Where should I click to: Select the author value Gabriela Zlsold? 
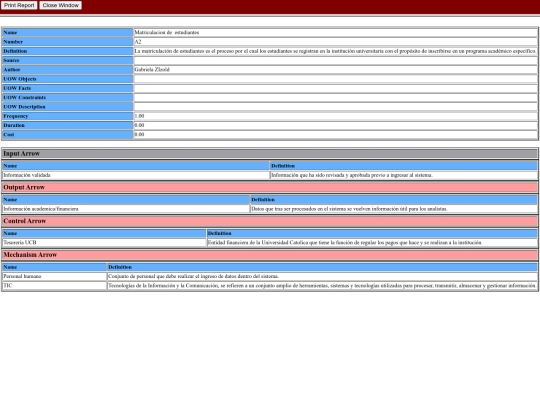pos(152,70)
